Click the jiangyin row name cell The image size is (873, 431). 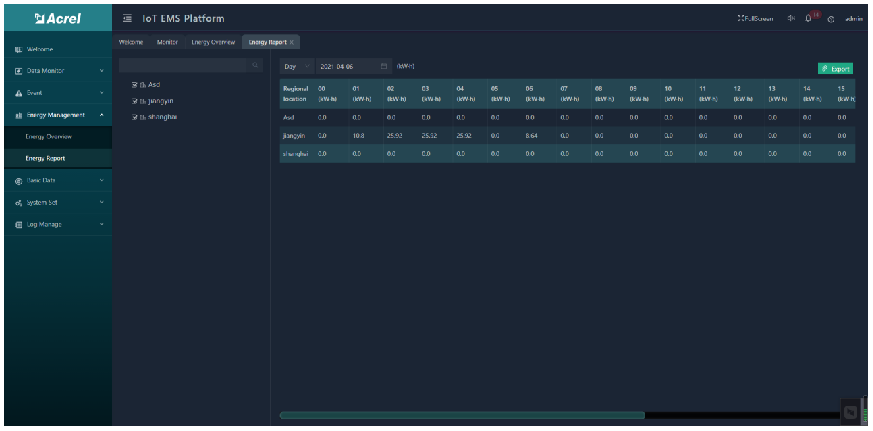[x=295, y=136]
